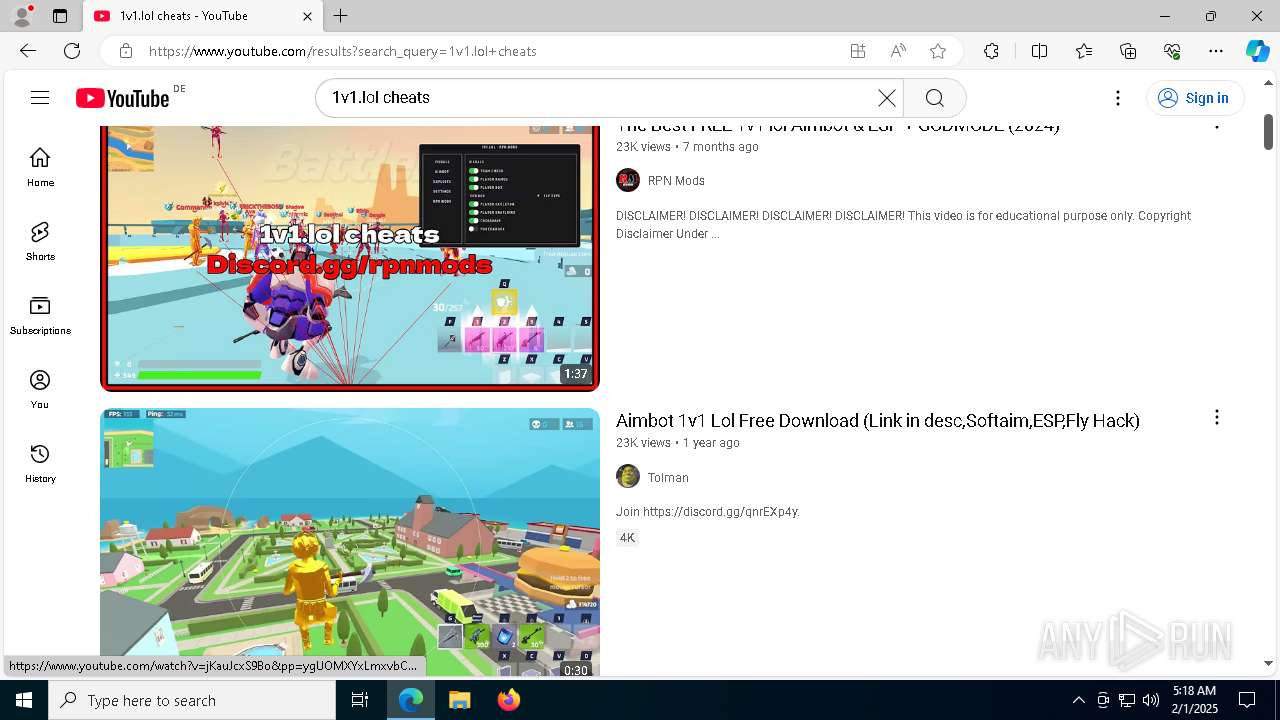1280x720 pixels.
Task: Enable read aloud in address bar
Action: pos(898,51)
